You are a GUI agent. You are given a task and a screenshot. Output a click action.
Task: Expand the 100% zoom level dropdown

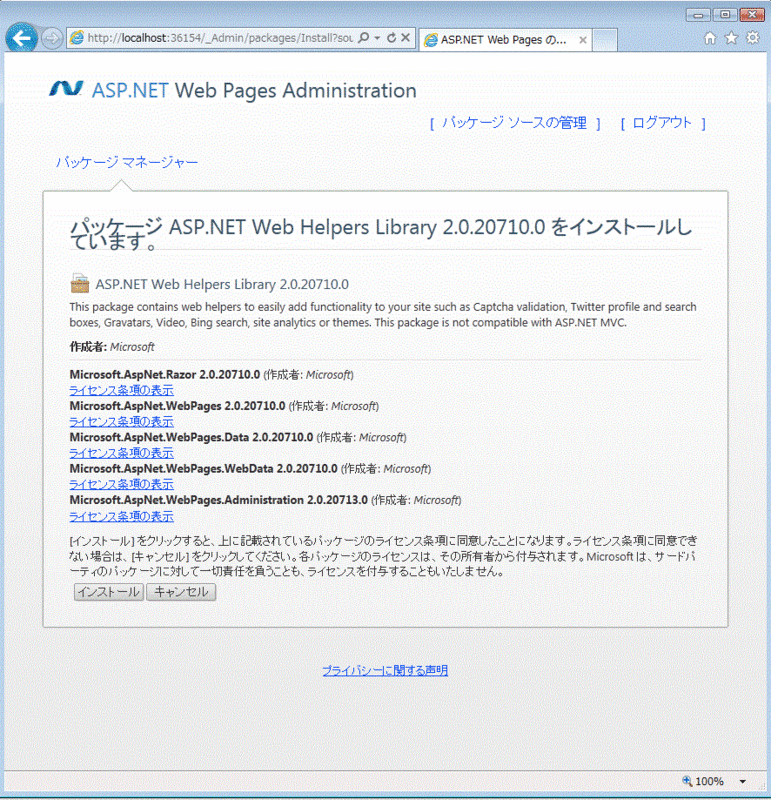743,781
